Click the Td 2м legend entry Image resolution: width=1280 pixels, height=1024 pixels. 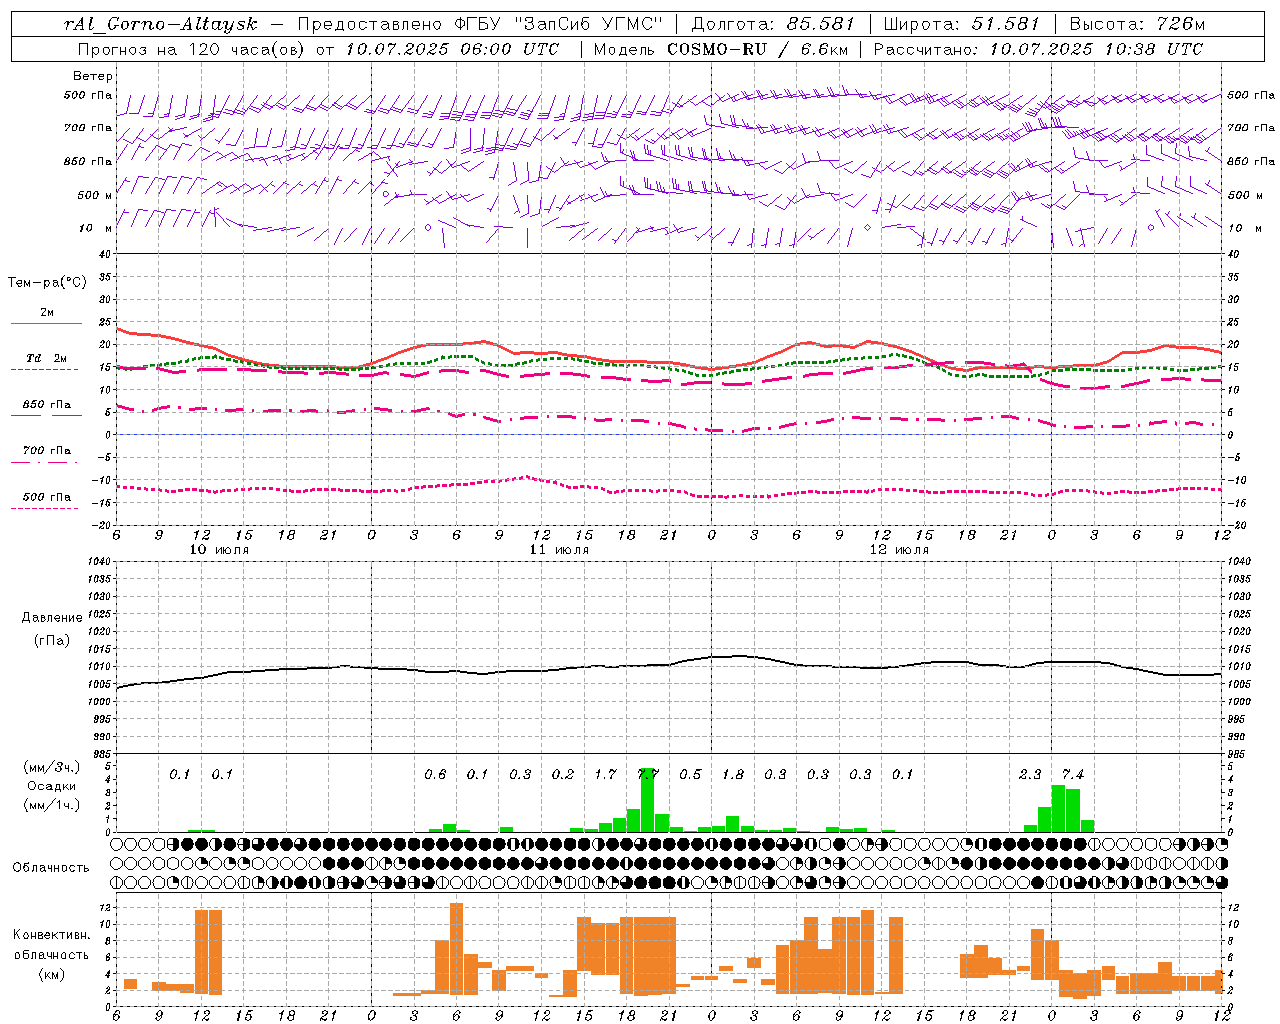pos(46,358)
